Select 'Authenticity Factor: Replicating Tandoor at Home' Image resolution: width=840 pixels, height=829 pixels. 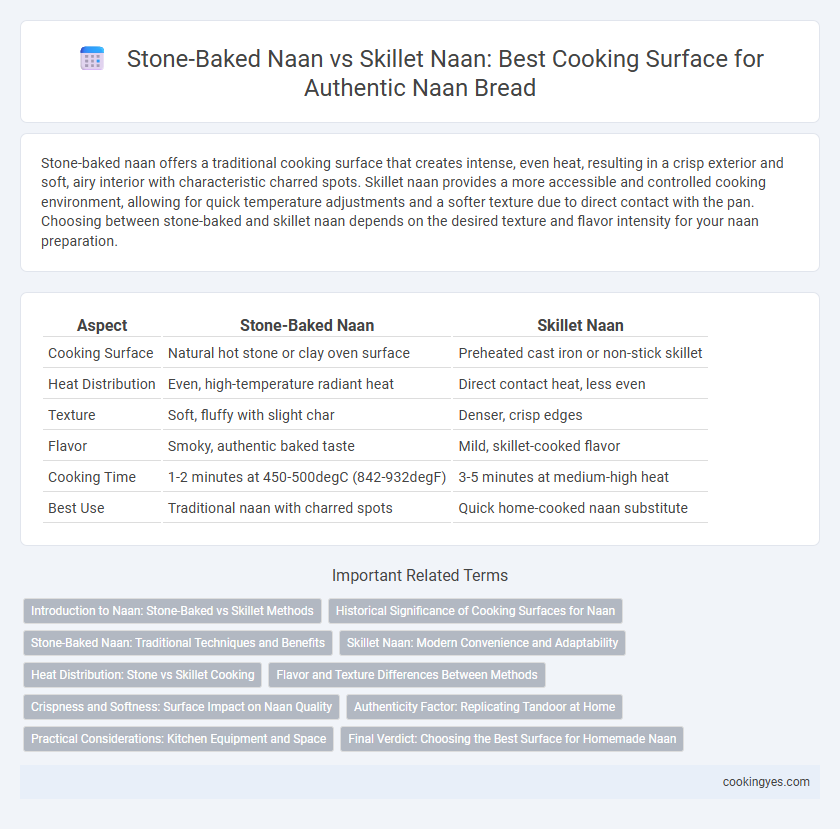click(484, 707)
